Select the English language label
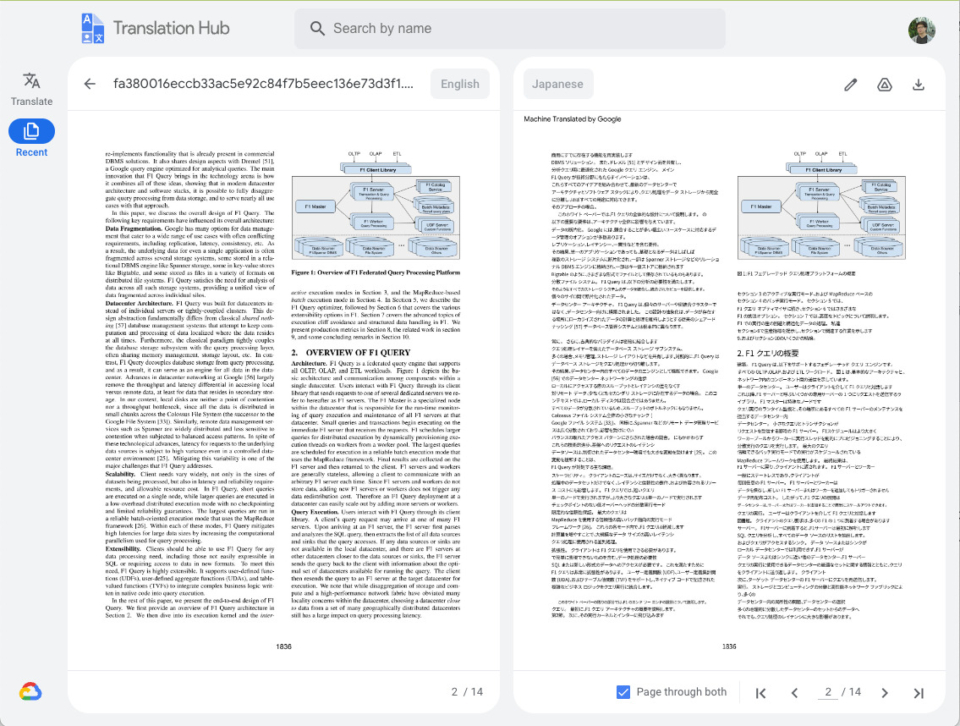 460,84
